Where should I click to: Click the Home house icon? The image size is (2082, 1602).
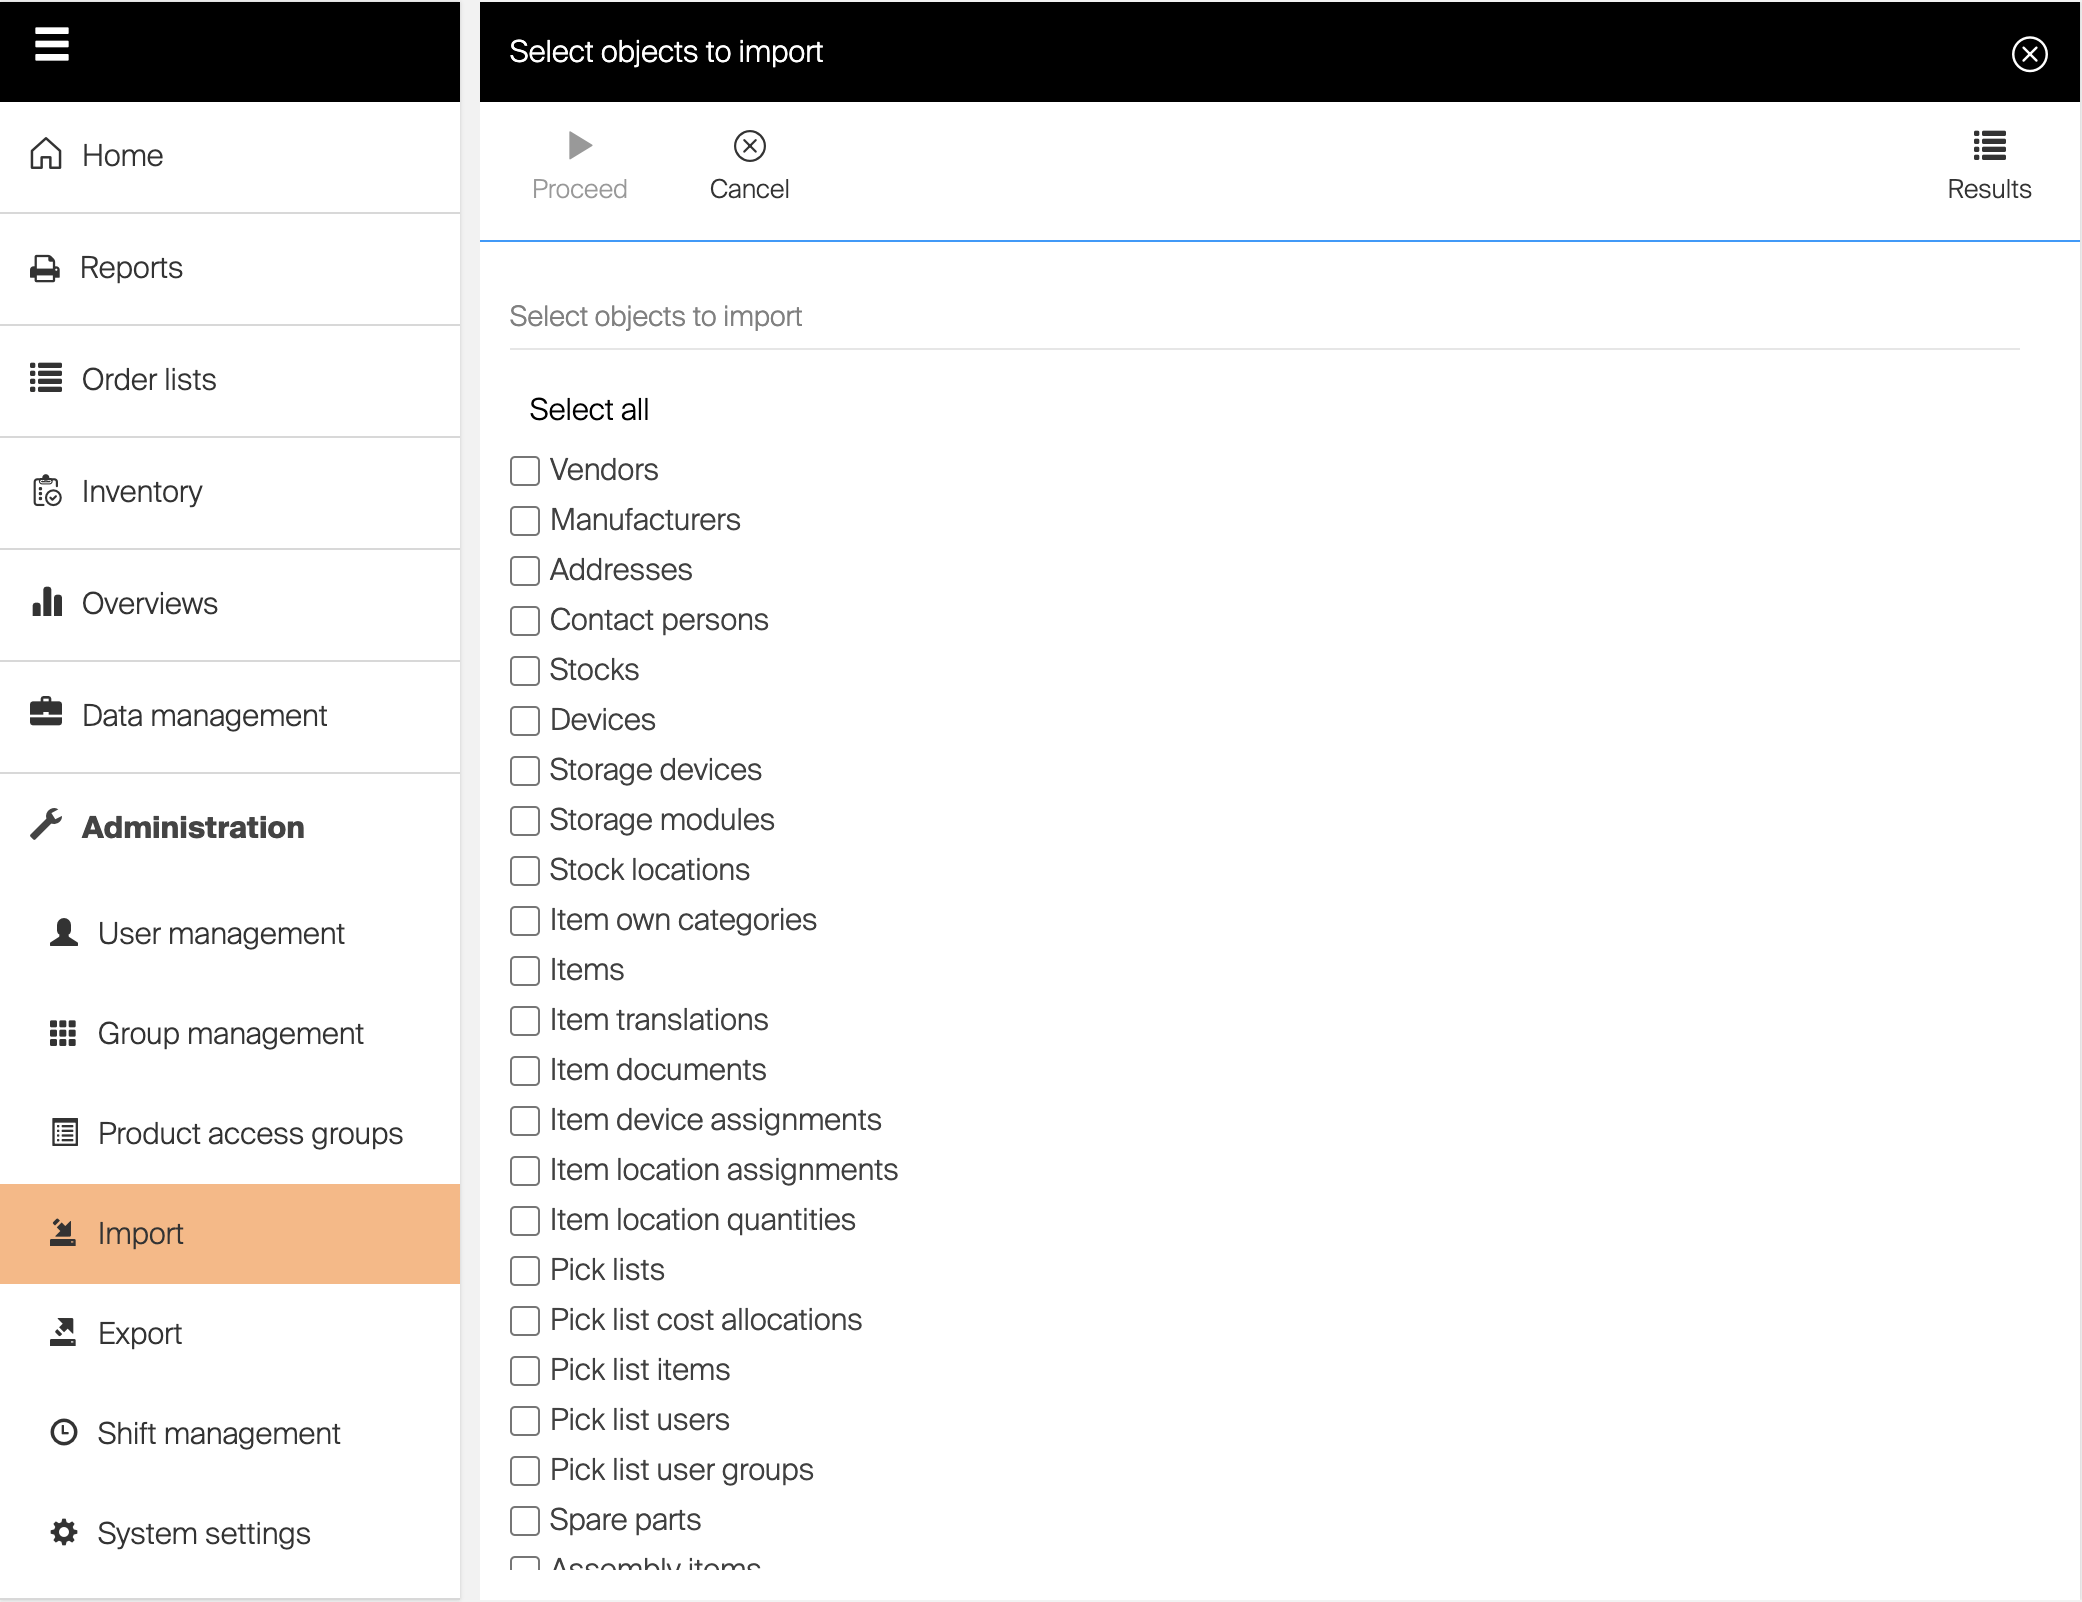[x=46, y=154]
